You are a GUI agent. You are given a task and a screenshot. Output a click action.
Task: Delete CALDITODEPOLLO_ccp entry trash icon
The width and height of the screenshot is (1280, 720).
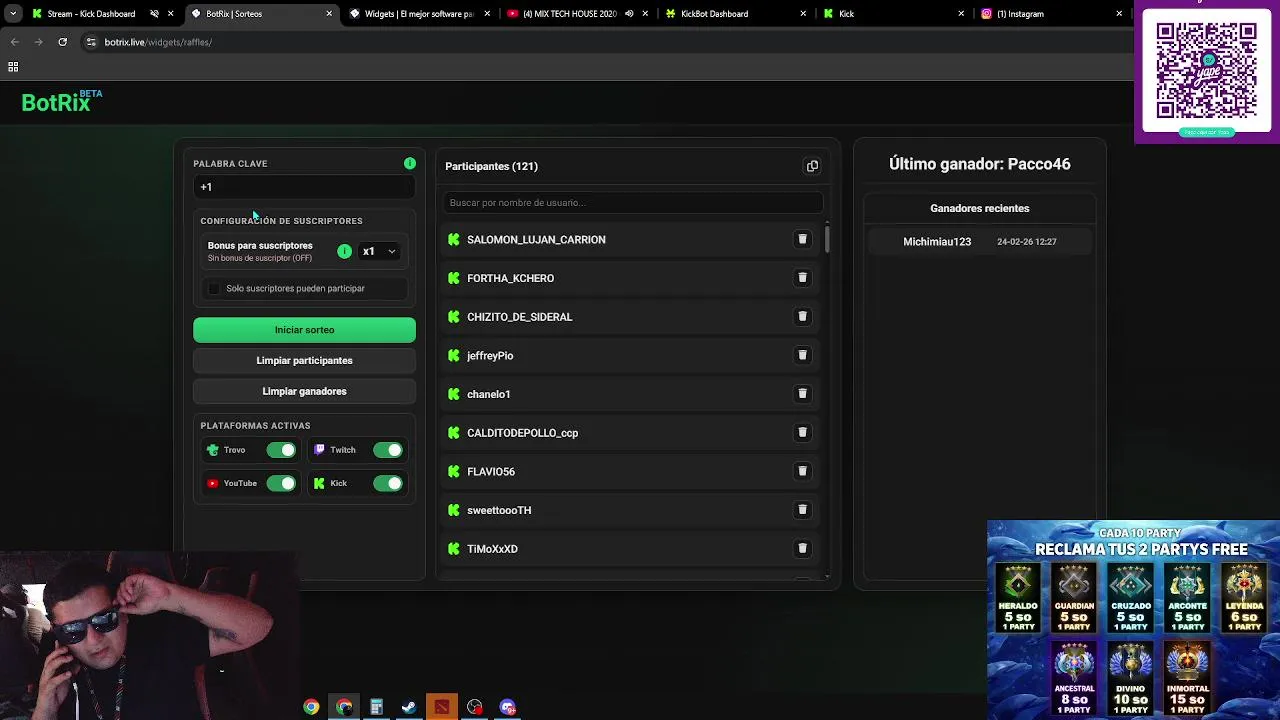click(802, 432)
